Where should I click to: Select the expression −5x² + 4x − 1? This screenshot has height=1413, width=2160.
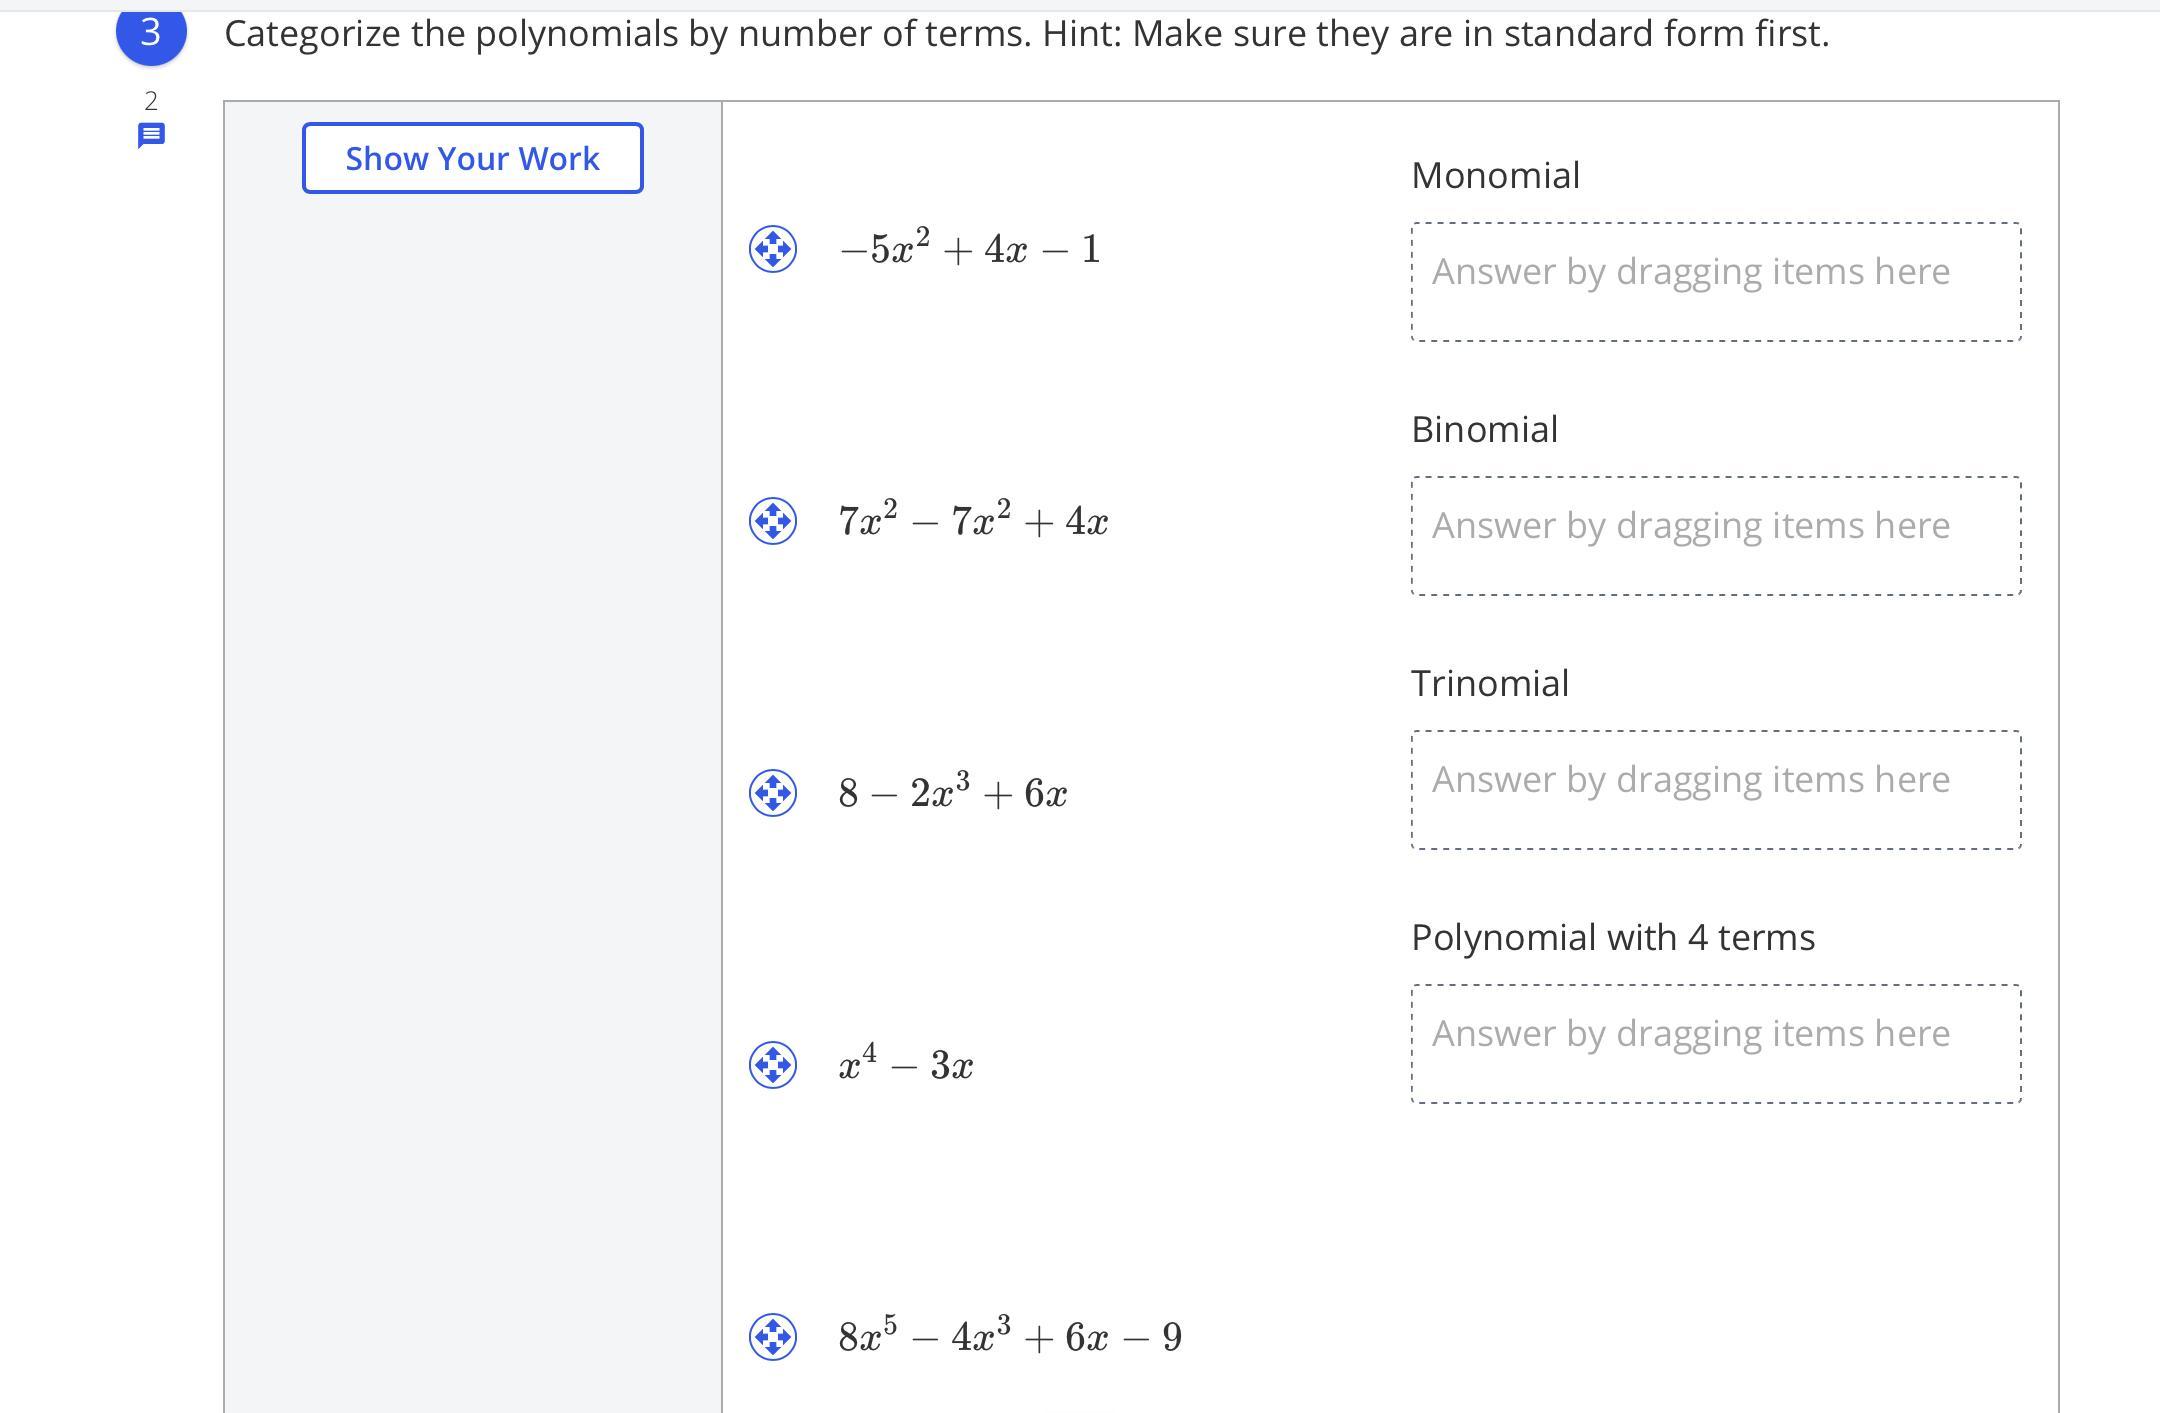click(x=970, y=249)
